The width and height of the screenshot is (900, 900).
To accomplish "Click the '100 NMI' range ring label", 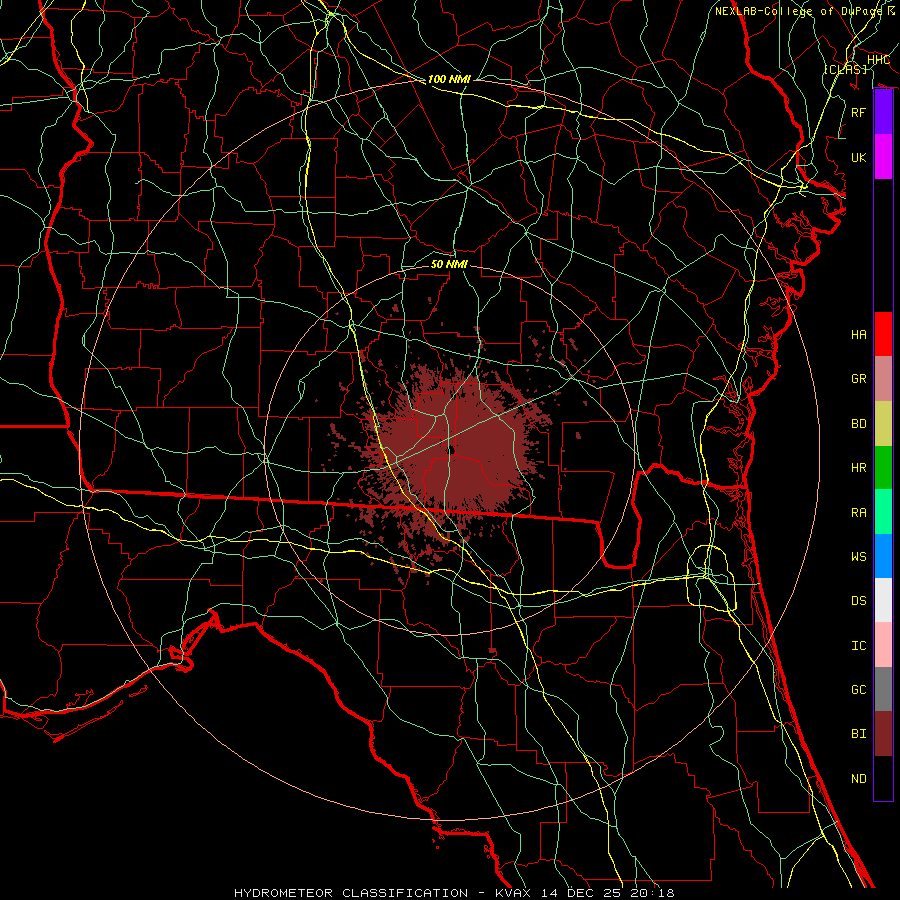I will click(449, 79).
